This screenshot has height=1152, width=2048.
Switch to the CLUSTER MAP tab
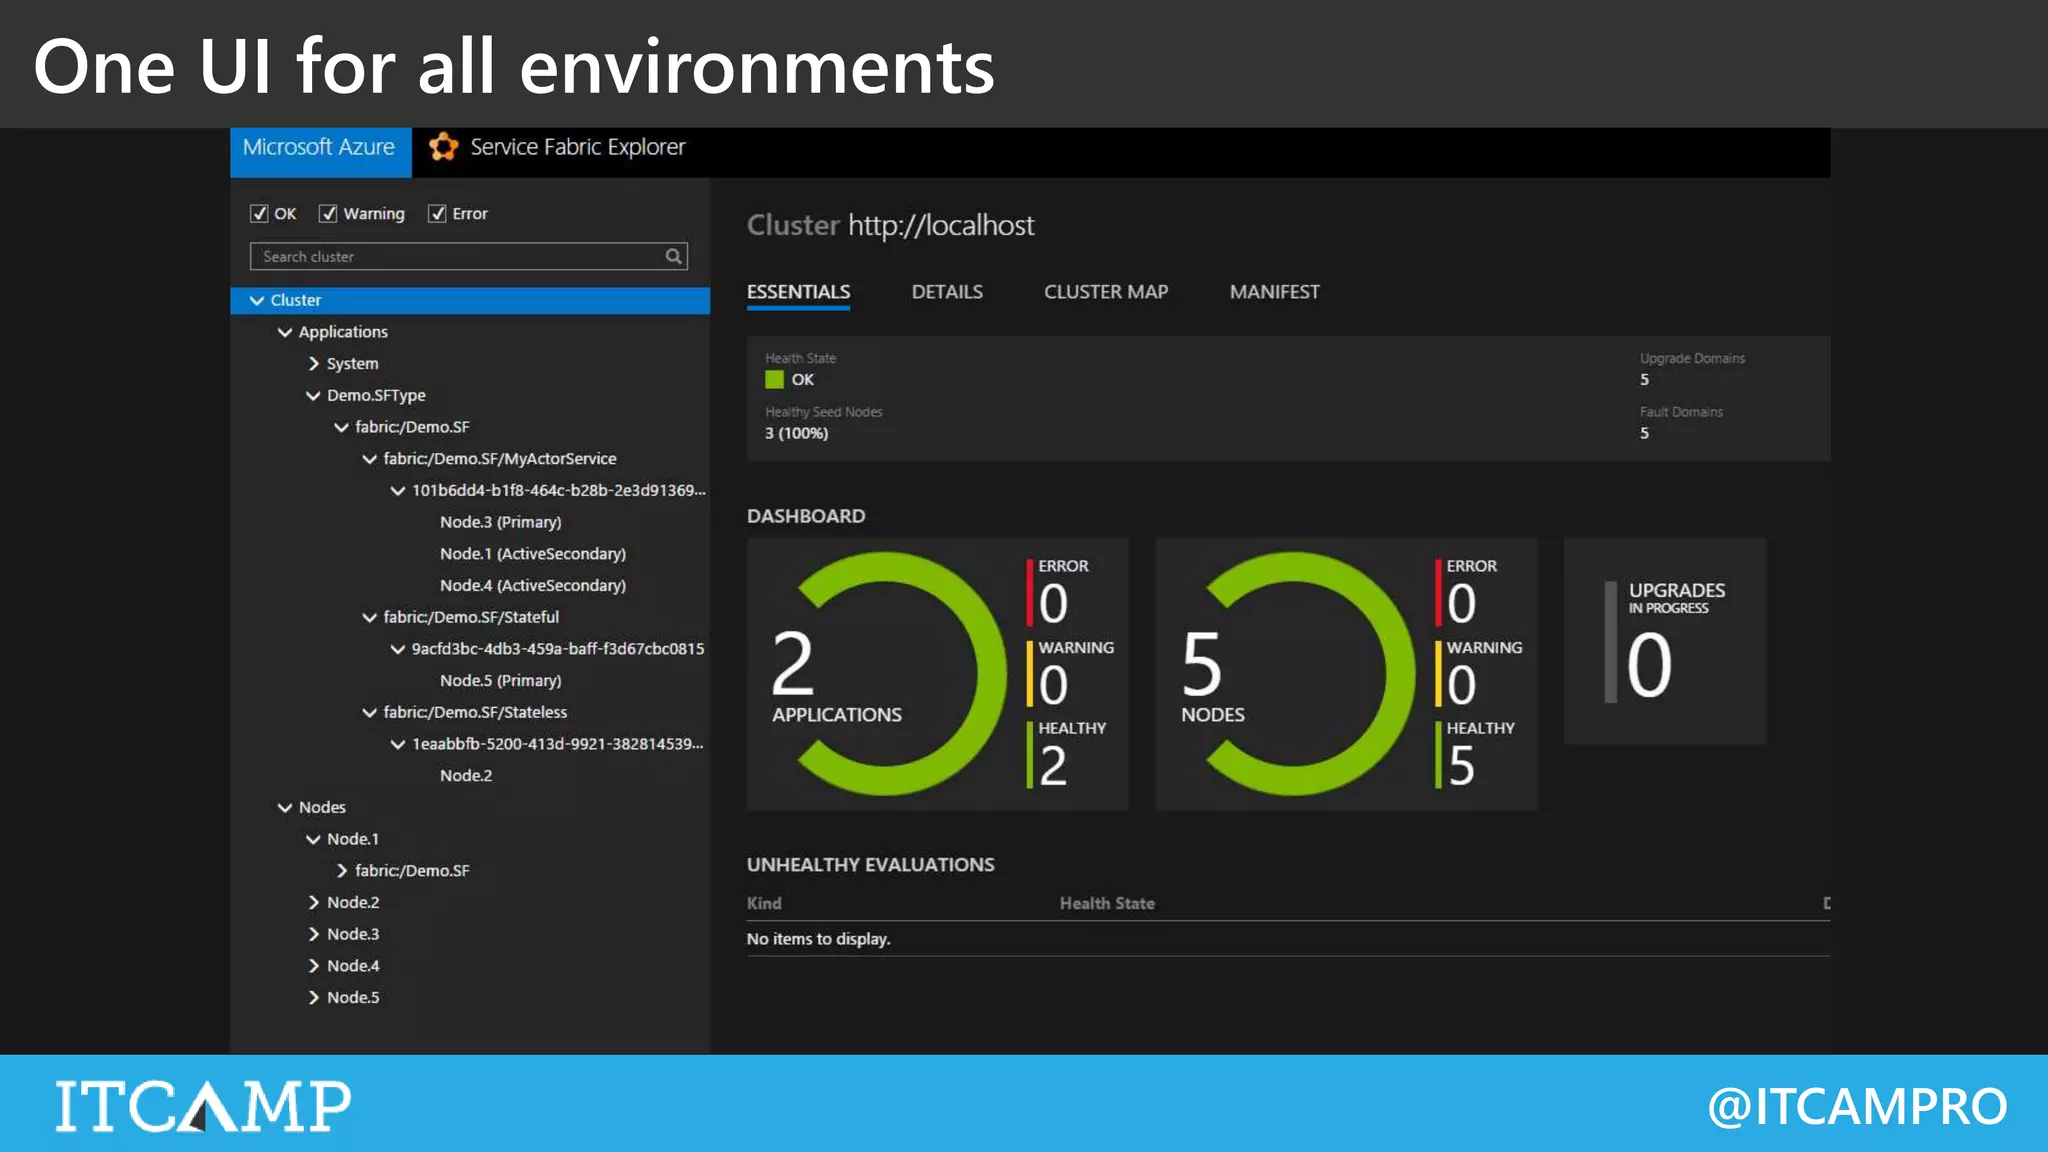pos(1106,292)
